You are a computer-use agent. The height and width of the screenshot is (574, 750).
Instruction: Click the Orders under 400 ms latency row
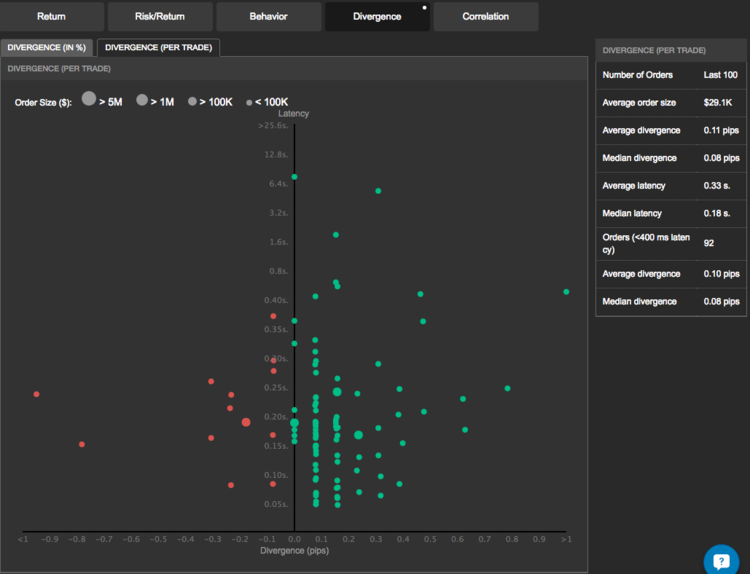coord(670,242)
